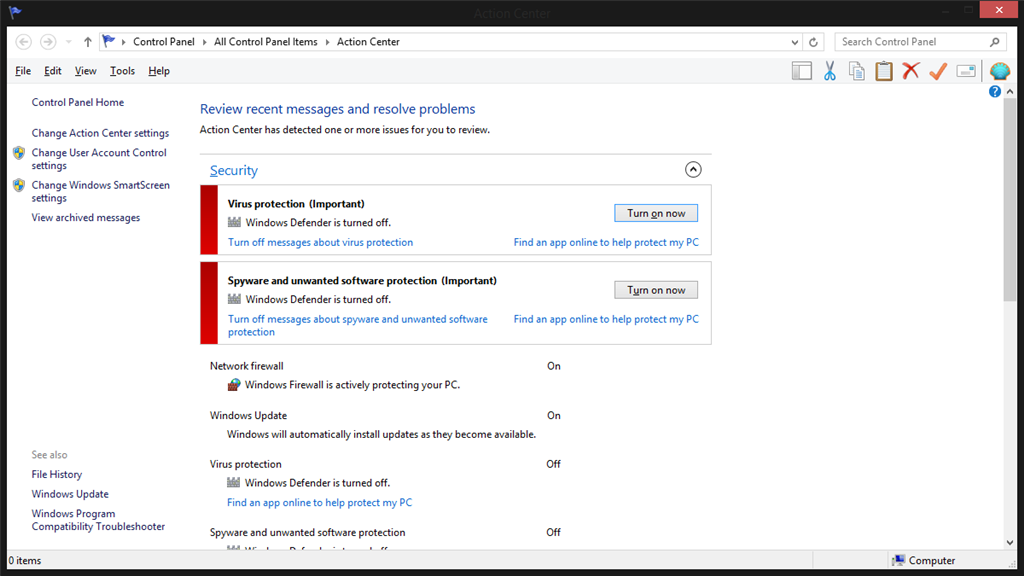The image size is (1024, 576).
Task: Open Windows Program Compatibility Troubleshooter
Action: (x=98, y=520)
